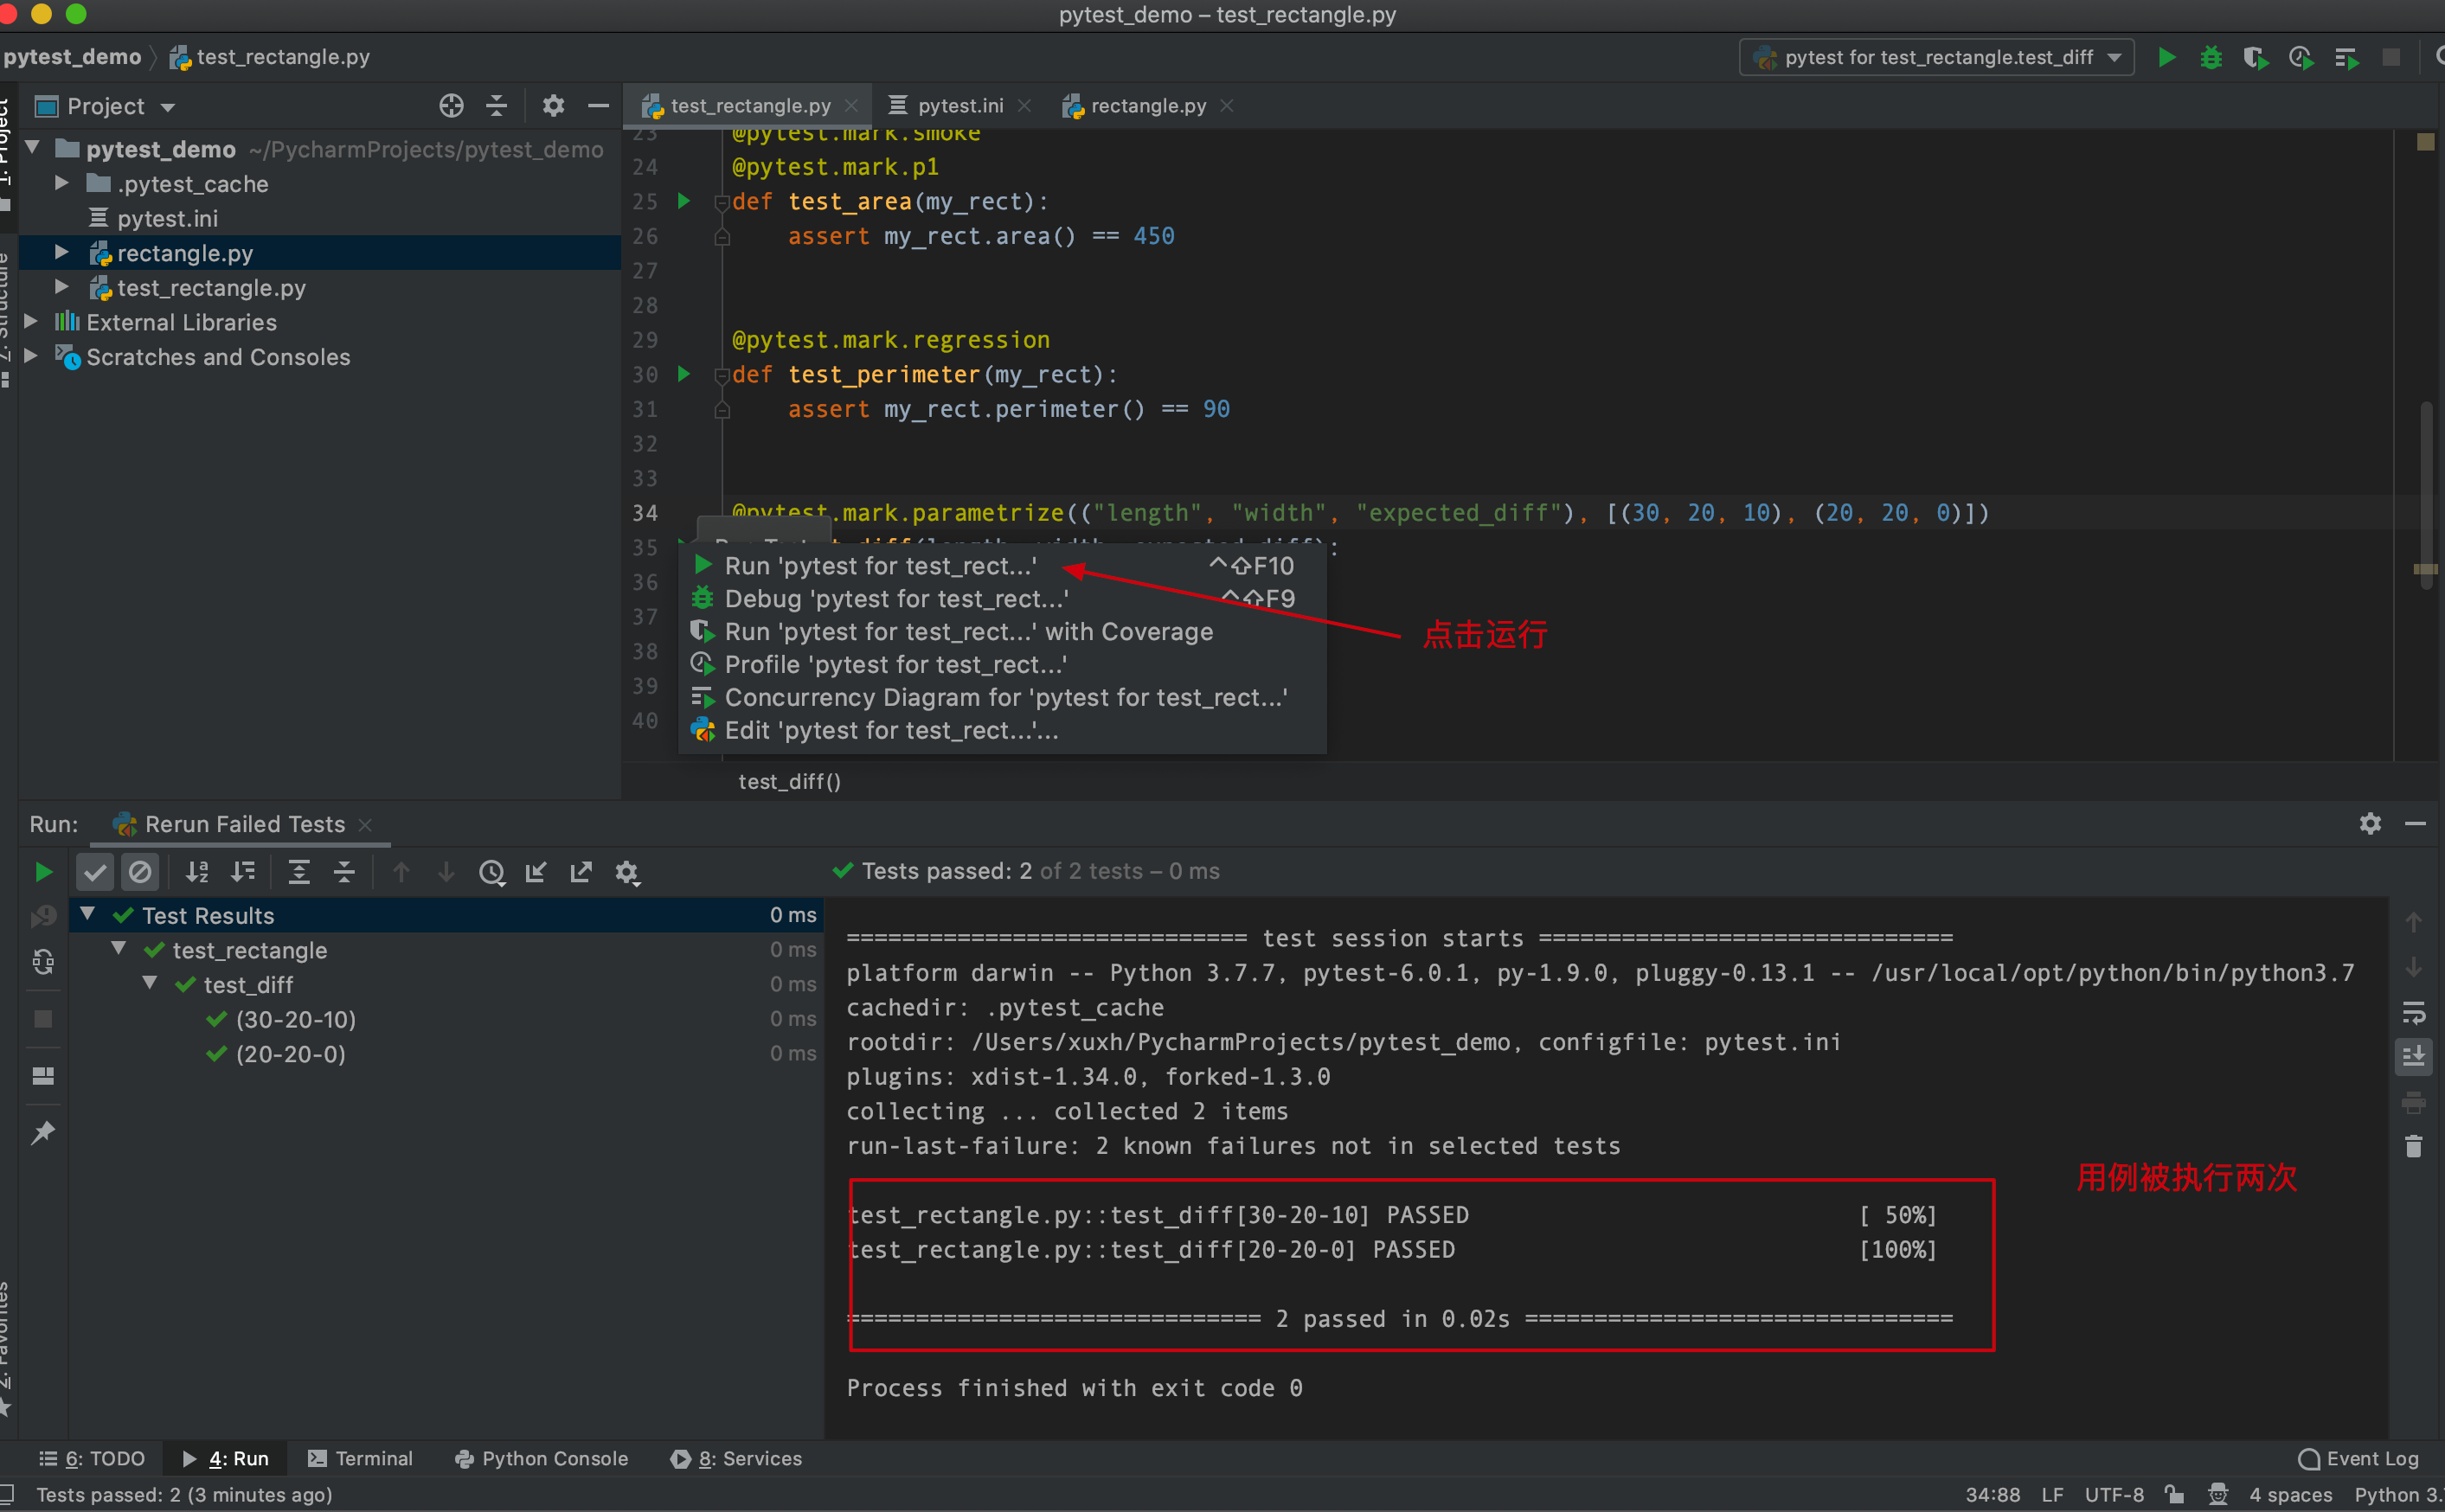Viewport: 2445px width, 1512px height.
Task: Toggle soft-wrap in console output
Action: coord(2413,1013)
